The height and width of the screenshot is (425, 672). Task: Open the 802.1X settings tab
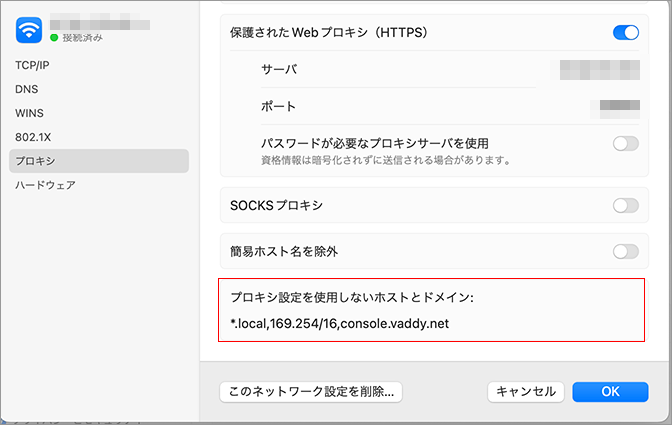click(x=33, y=137)
